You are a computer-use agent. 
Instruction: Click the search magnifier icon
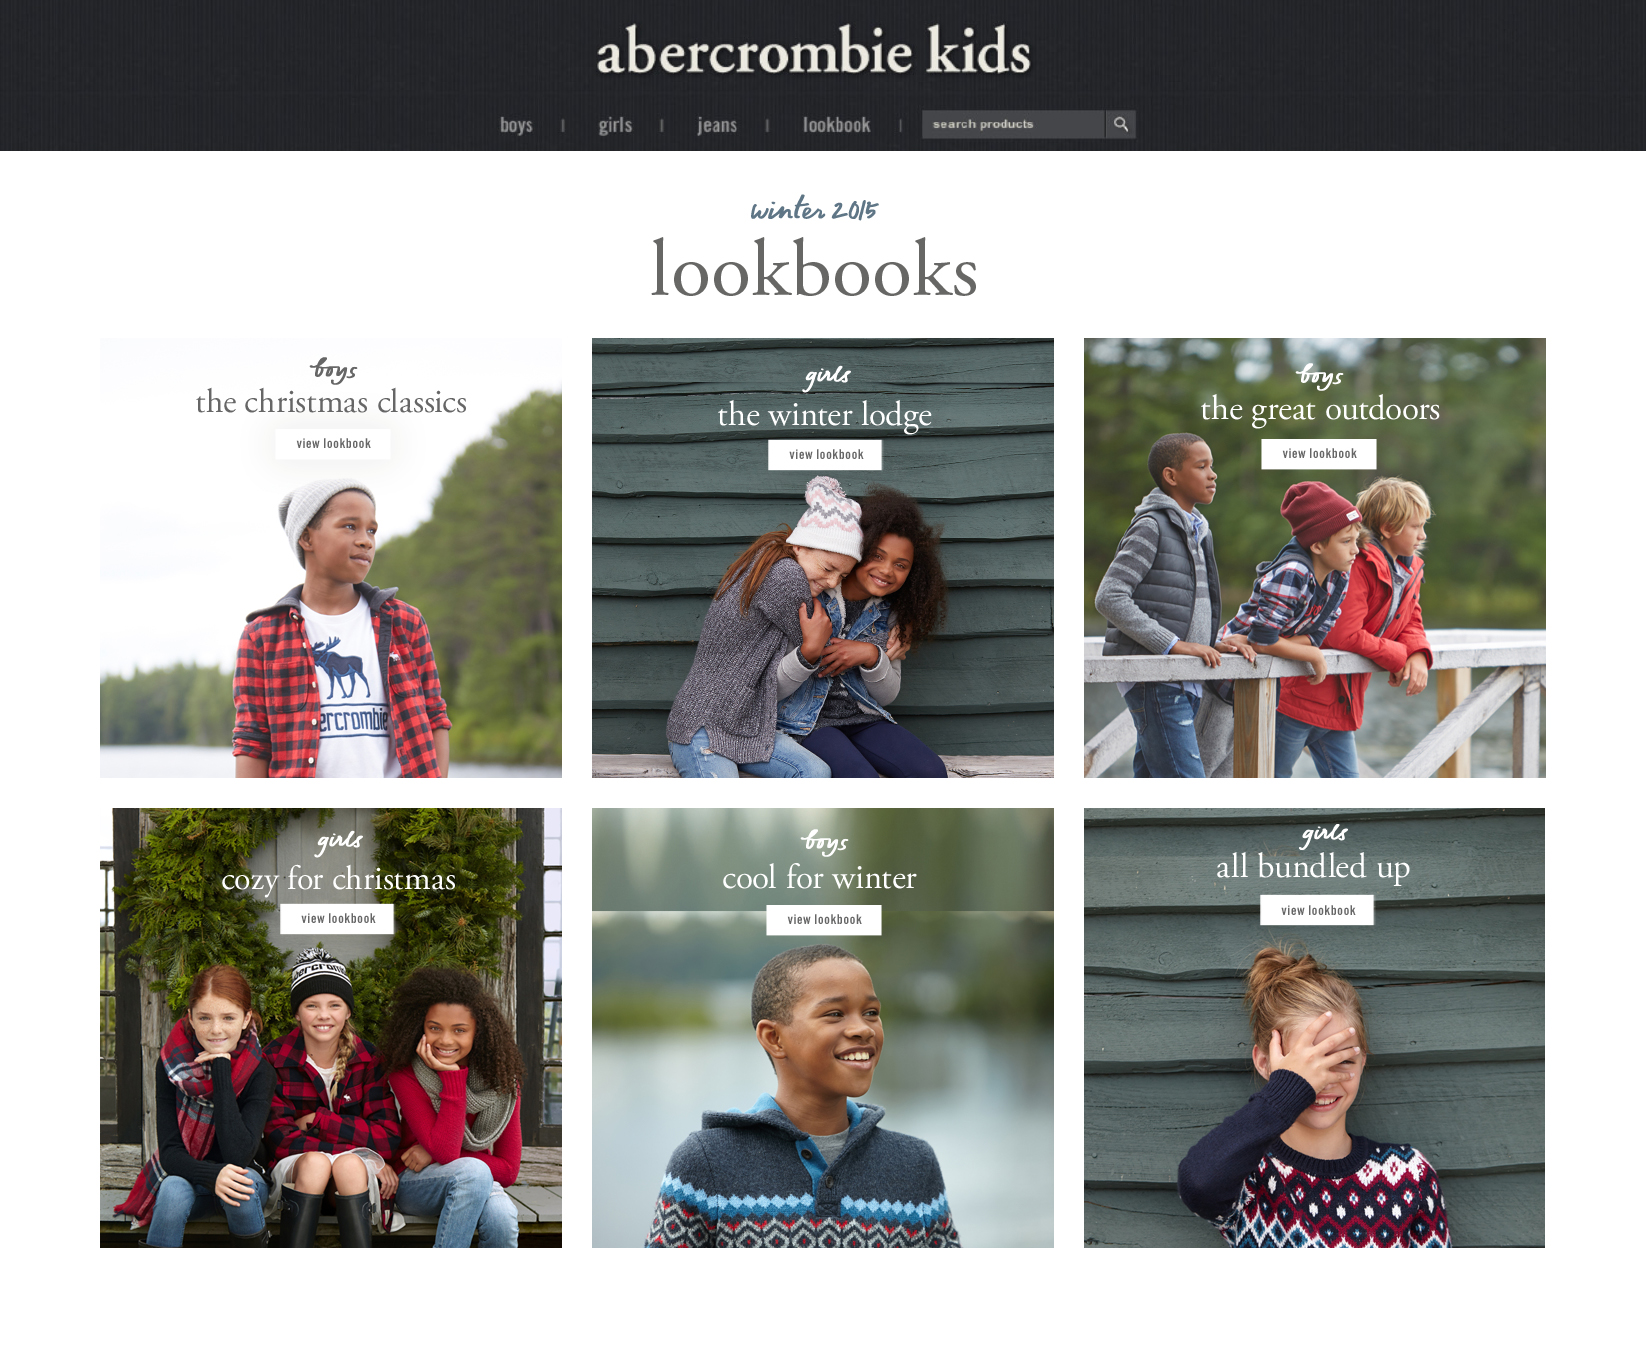[x=1120, y=124]
